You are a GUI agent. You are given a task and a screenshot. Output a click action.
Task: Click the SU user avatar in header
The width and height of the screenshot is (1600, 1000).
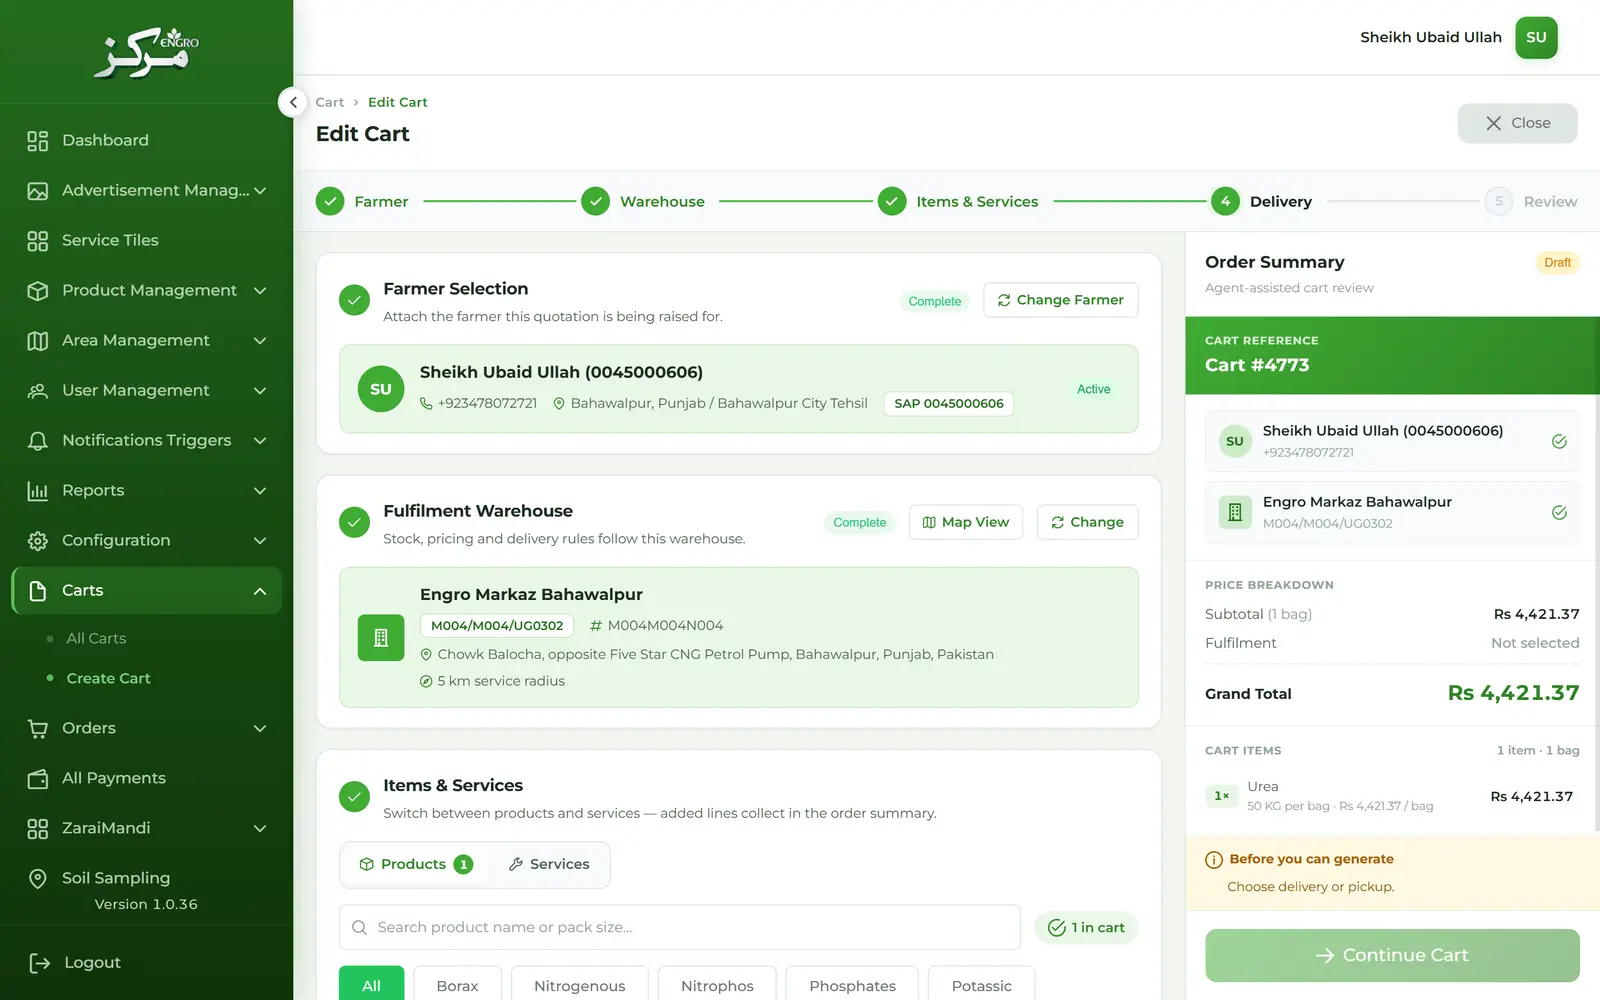coord(1536,38)
